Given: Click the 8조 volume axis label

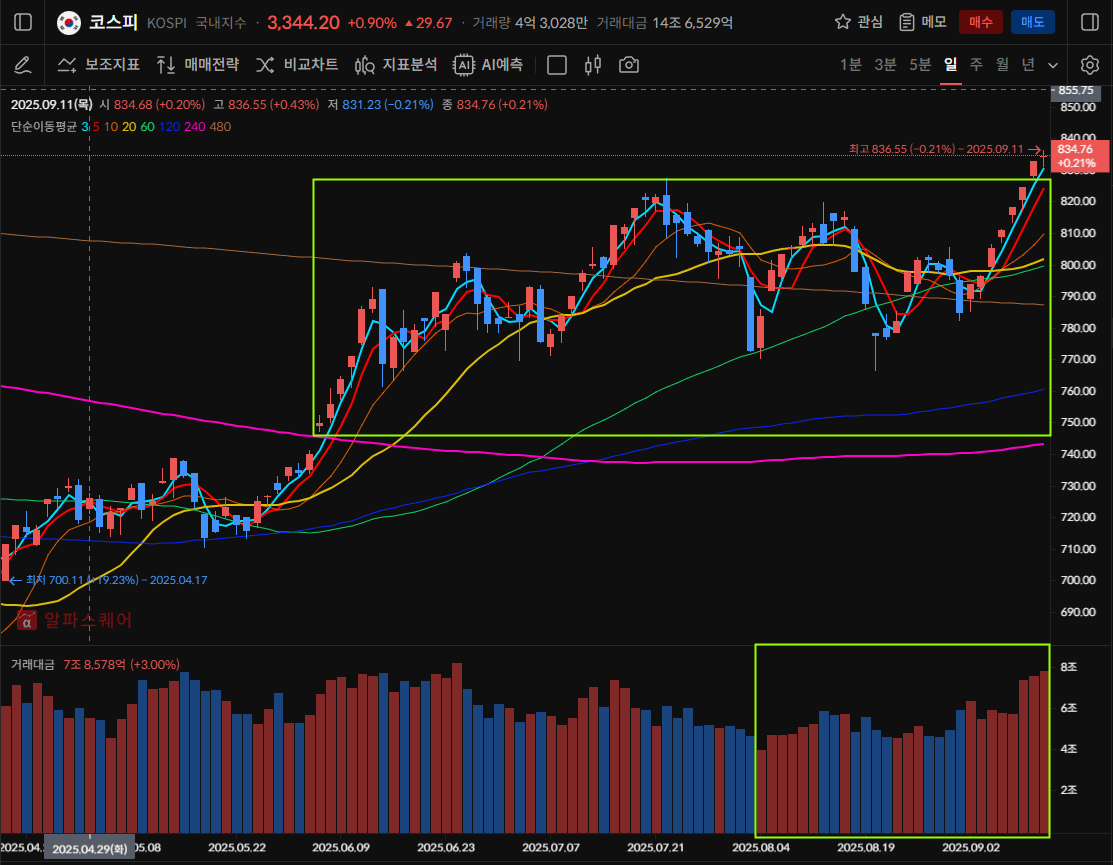Looking at the screenshot, I should point(1069,667).
